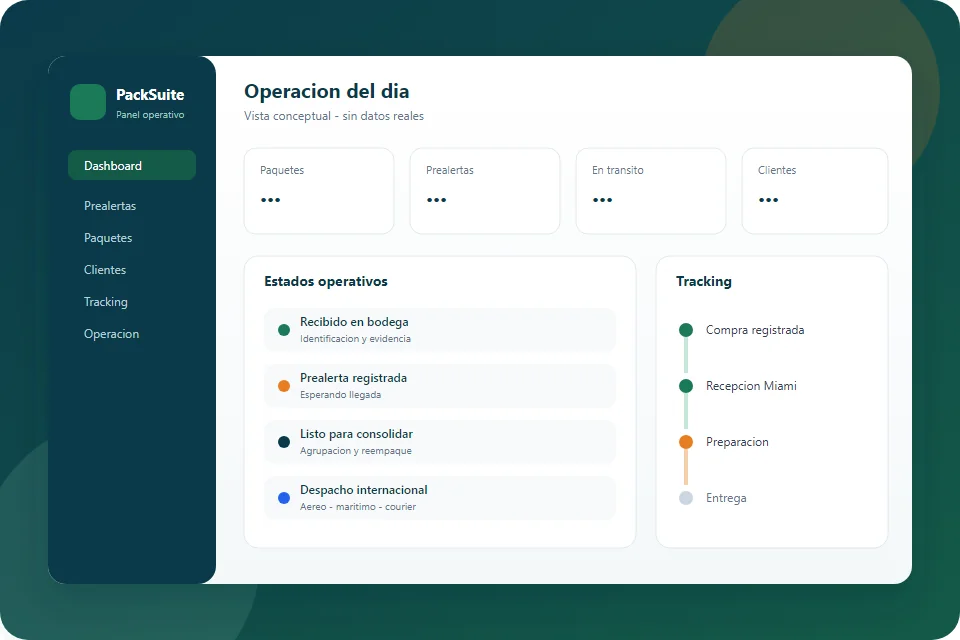Click dark dot beside Listo para consolidar

pos(283,442)
